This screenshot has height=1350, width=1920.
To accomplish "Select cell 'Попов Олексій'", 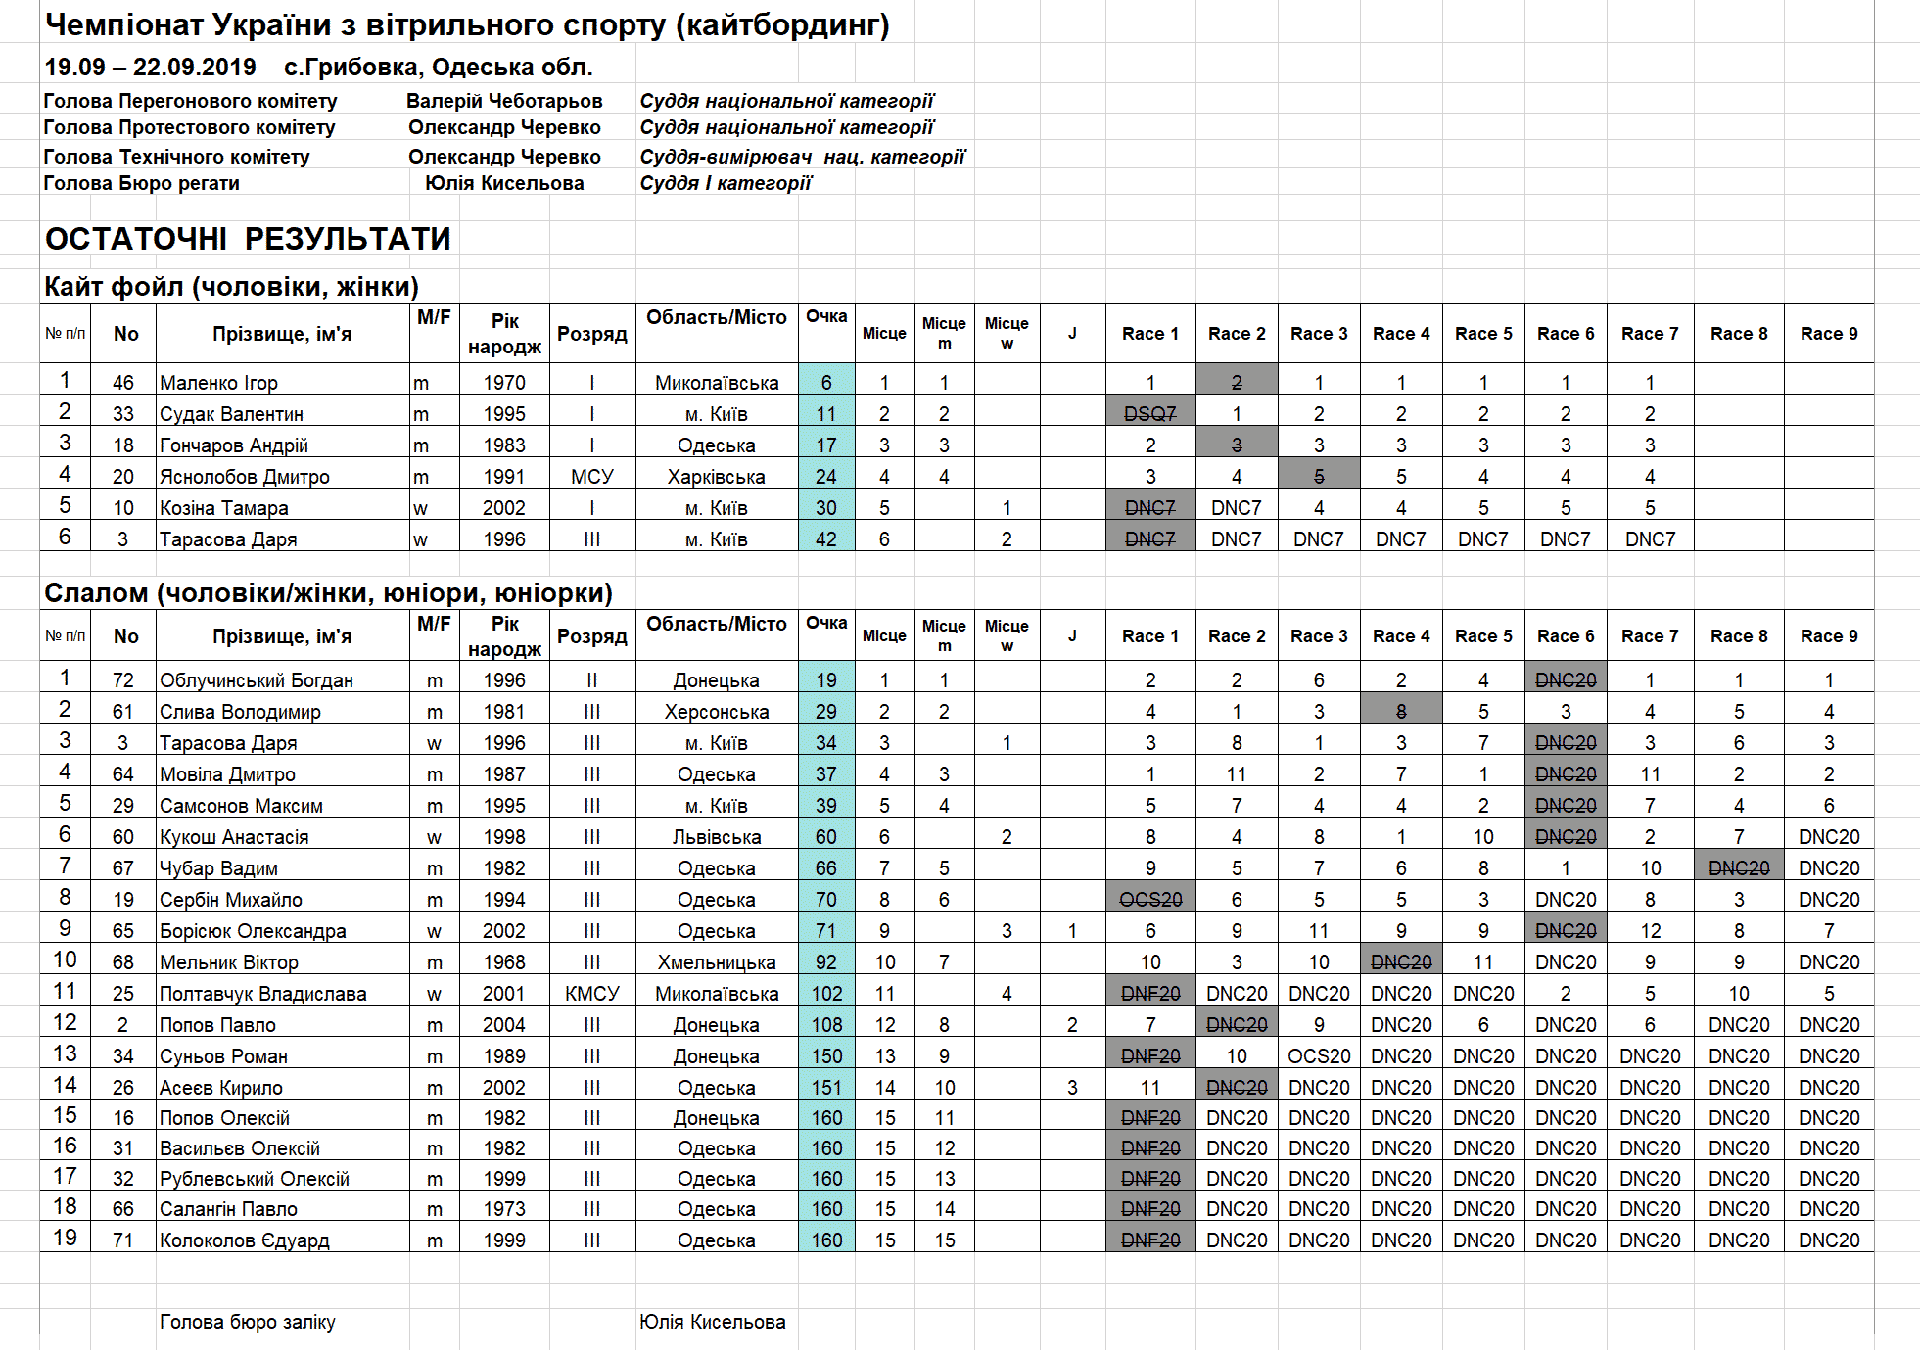I will click(282, 1117).
